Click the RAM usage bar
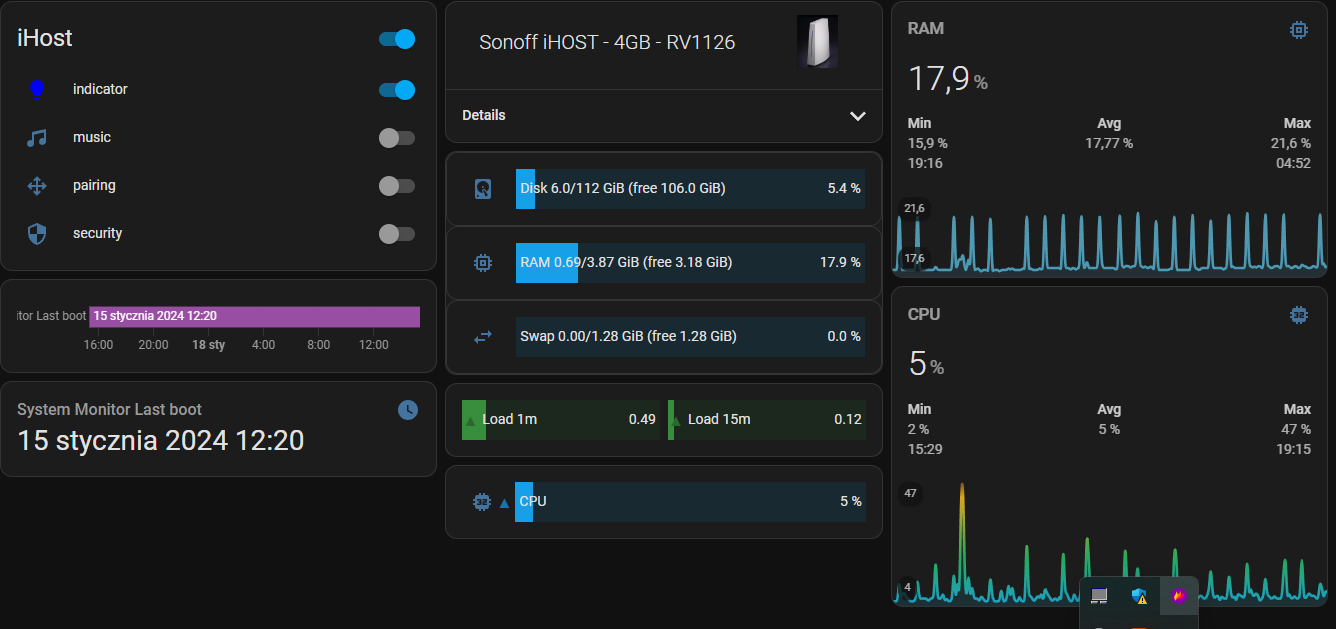 (x=690, y=263)
